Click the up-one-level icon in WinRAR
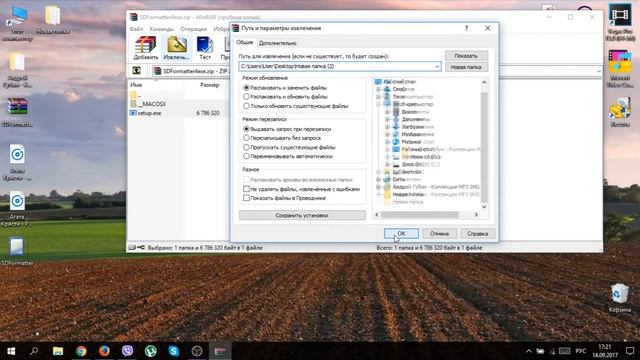 (x=137, y=71)
